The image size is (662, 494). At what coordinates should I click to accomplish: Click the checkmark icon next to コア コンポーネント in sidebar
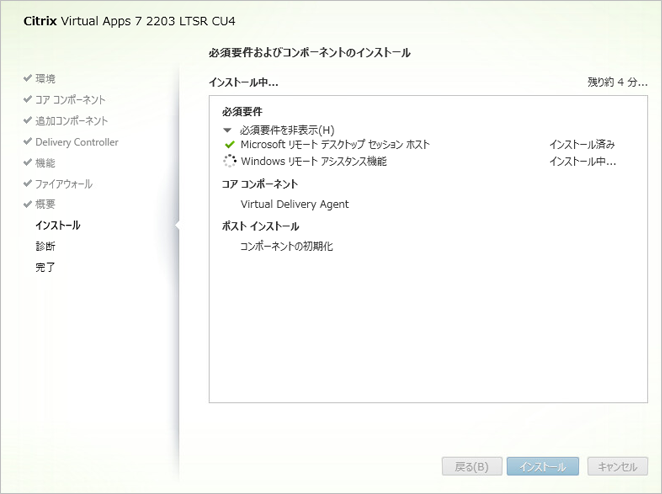click(x=28, y=99)
